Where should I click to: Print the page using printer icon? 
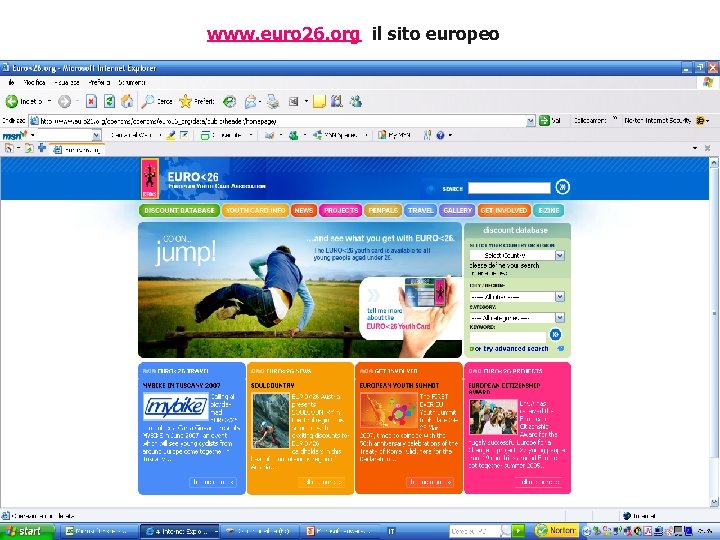(273, 101)
